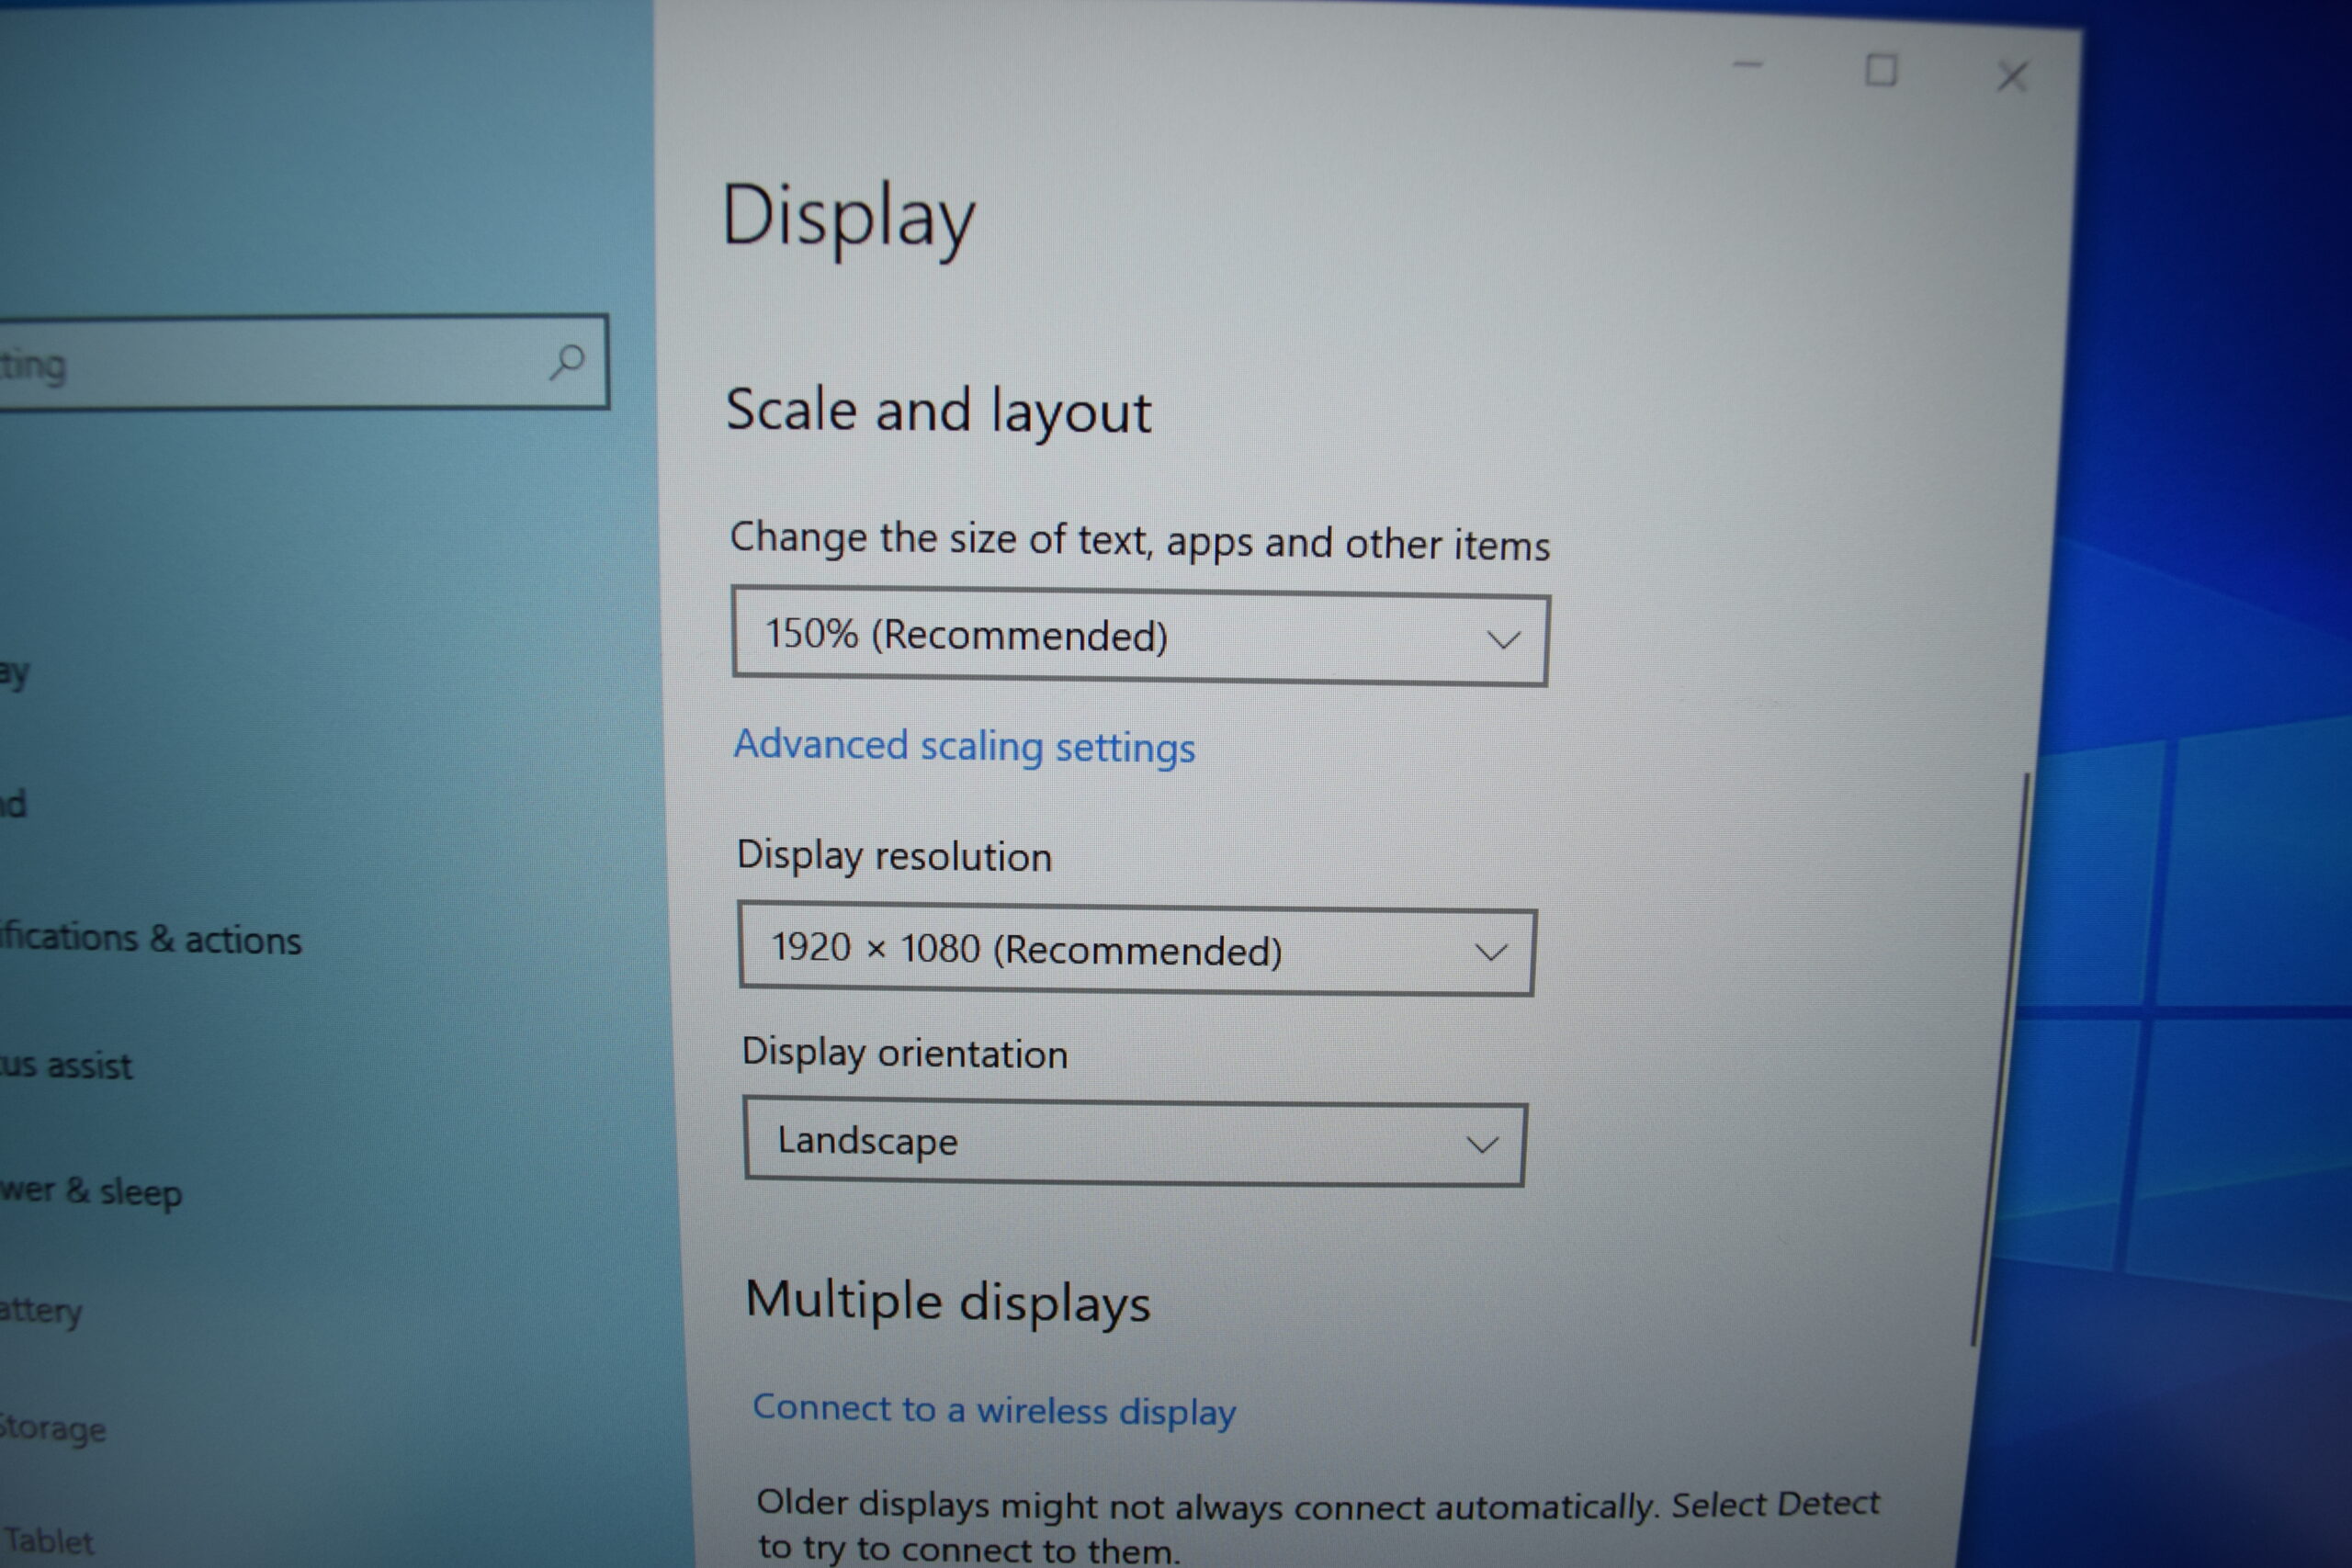Select Storage in sidebar
Viewport: 2352px width, 1568px height.
tap(53, 1428)
